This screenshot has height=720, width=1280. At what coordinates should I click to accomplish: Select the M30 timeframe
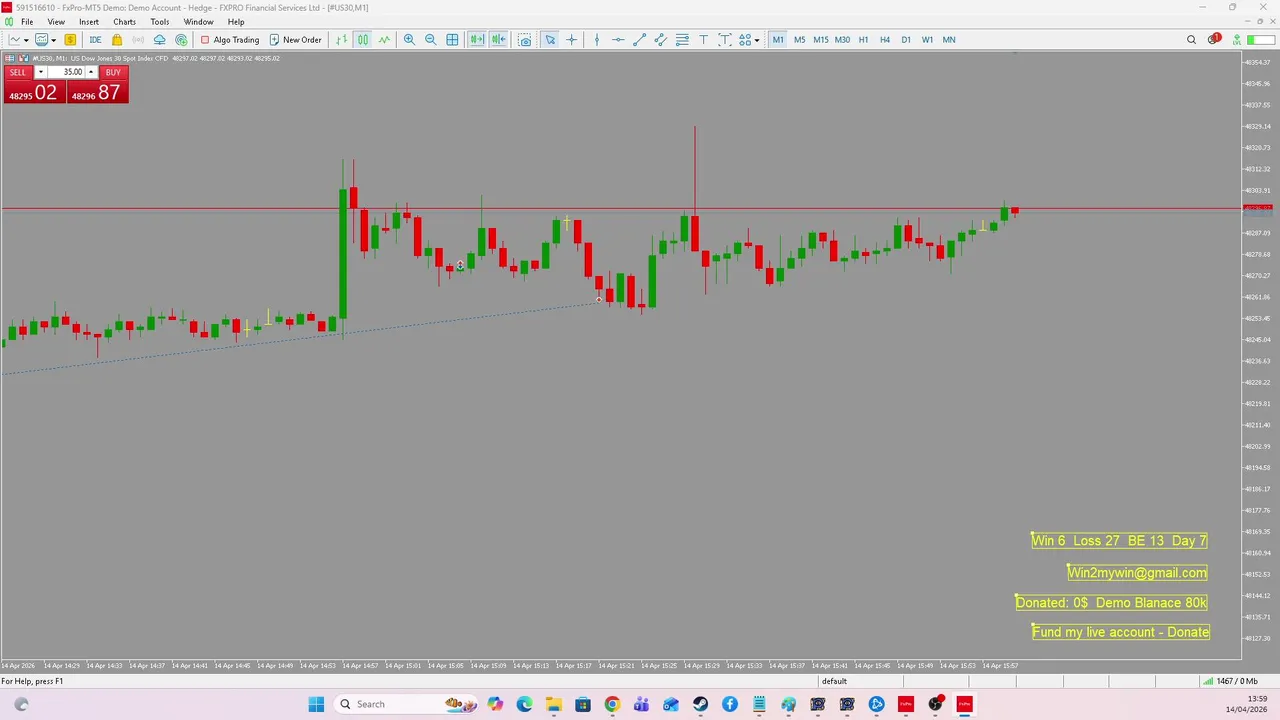(842, 40)
